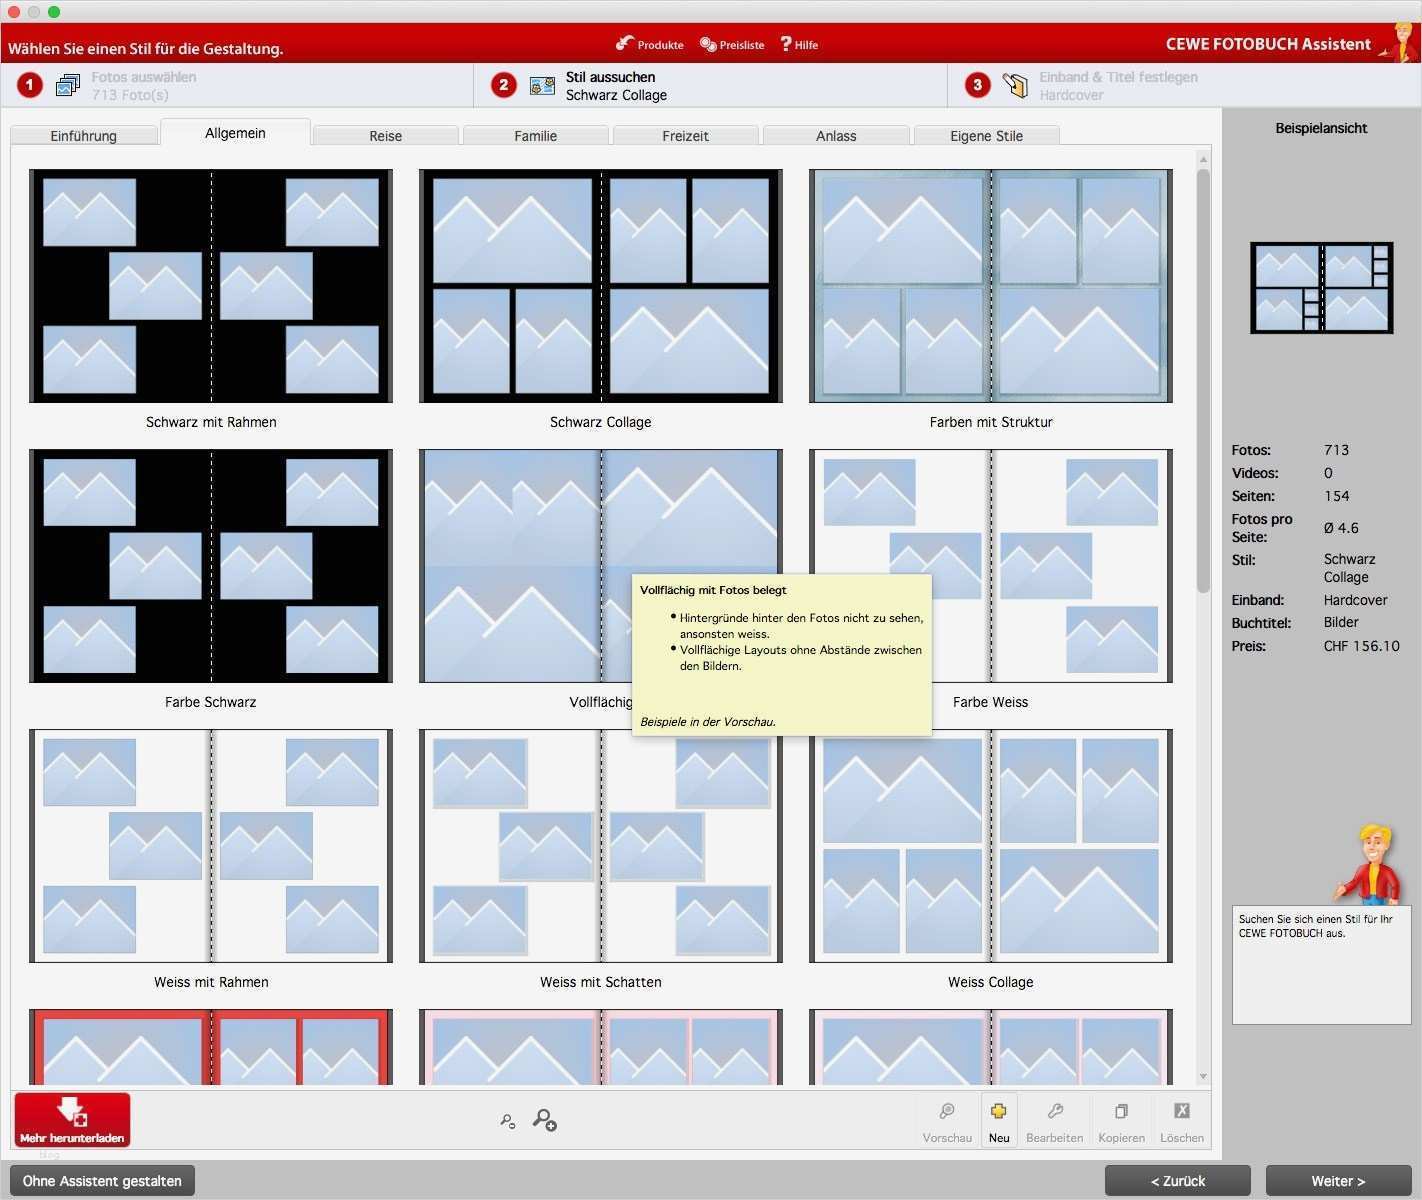This screenshot has width=1422, height=1200.
Task: Click the Weiss mit Schatten caption
Action: (601, 982)
